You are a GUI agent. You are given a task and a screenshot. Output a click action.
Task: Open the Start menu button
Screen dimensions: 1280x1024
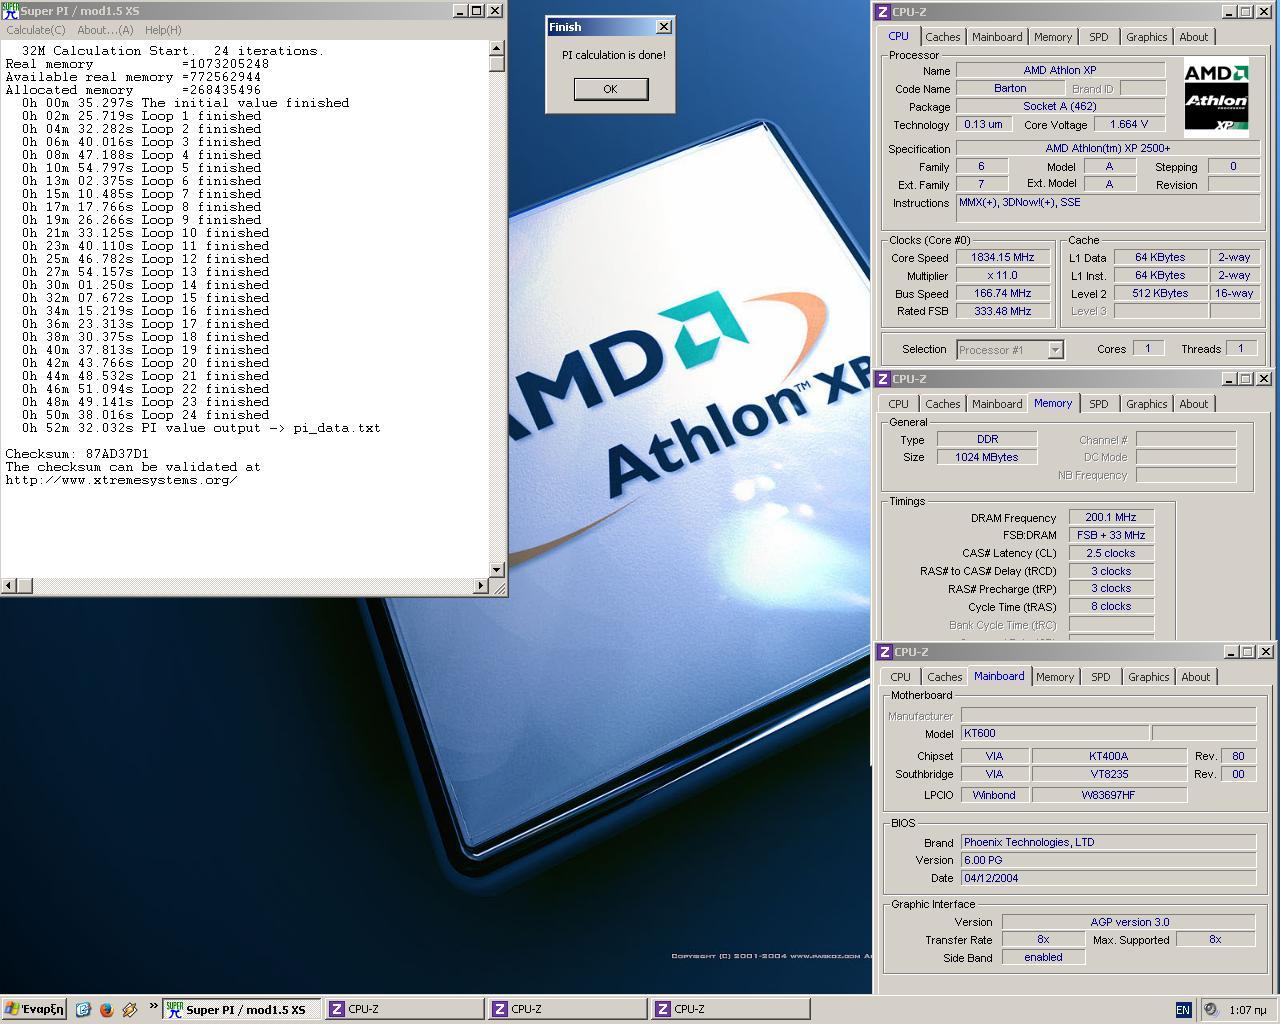[34, 1009]
